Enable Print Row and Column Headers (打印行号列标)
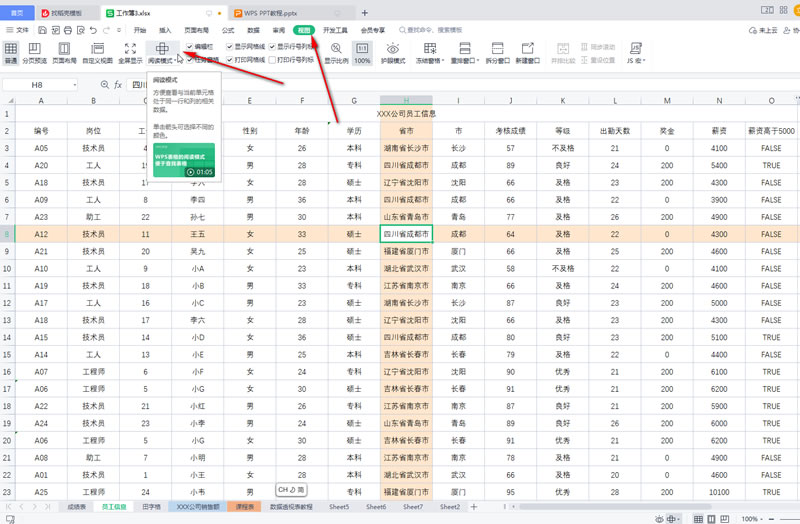 pos(271,60)
